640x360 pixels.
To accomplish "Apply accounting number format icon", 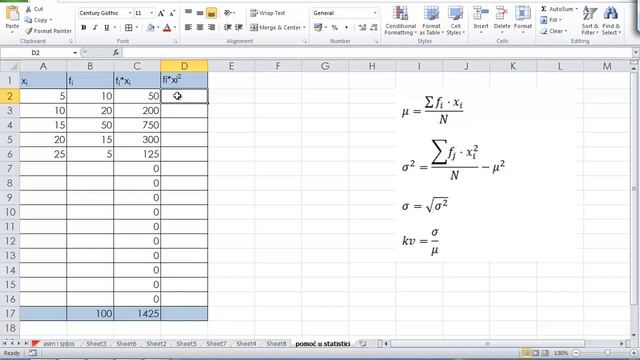I will click(318, 27).
